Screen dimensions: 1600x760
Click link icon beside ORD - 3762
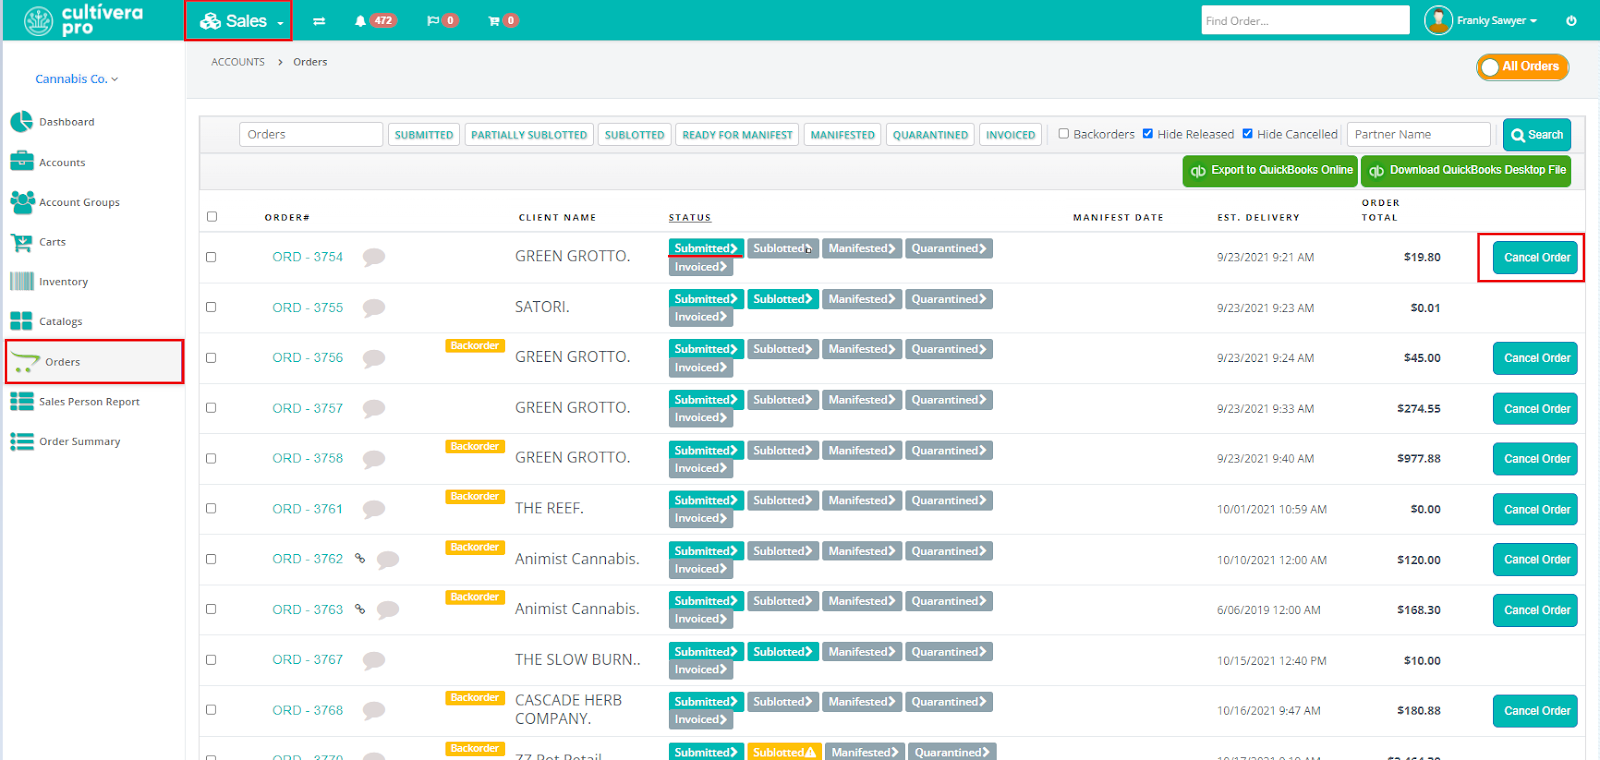(x=360, y=559)
